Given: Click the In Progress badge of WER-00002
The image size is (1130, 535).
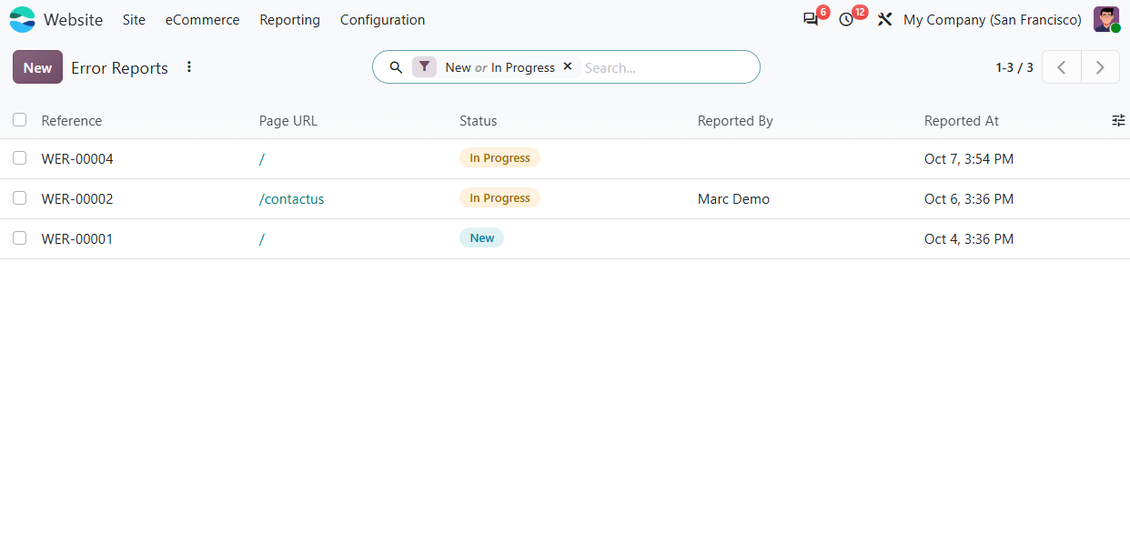Looking at the screenshot, I should (499, 198).
